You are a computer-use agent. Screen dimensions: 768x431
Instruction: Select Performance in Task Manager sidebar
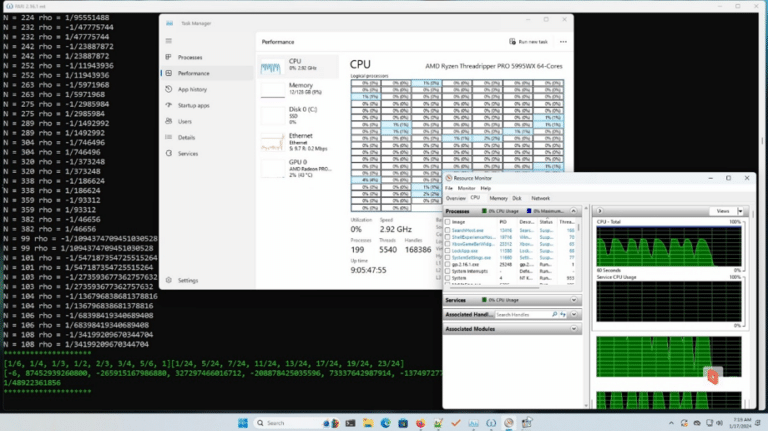[206, 73]
